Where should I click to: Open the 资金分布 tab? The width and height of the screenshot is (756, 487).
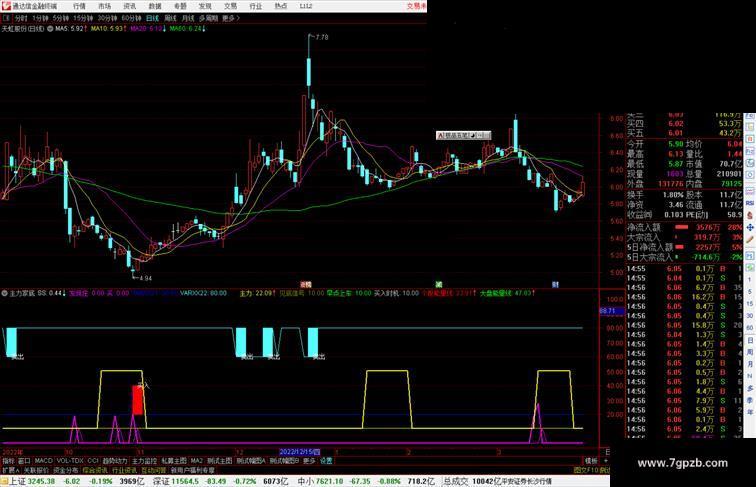coord(66,470)
